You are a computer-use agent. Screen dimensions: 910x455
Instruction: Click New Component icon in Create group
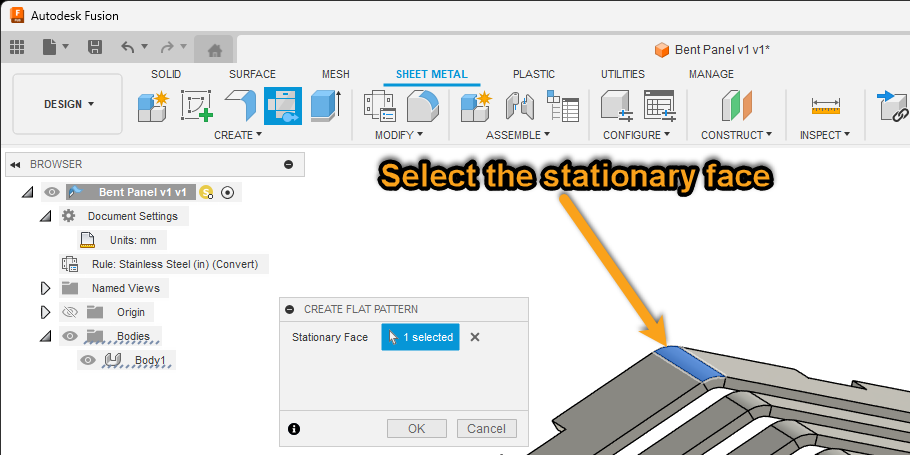pos(153,106)
